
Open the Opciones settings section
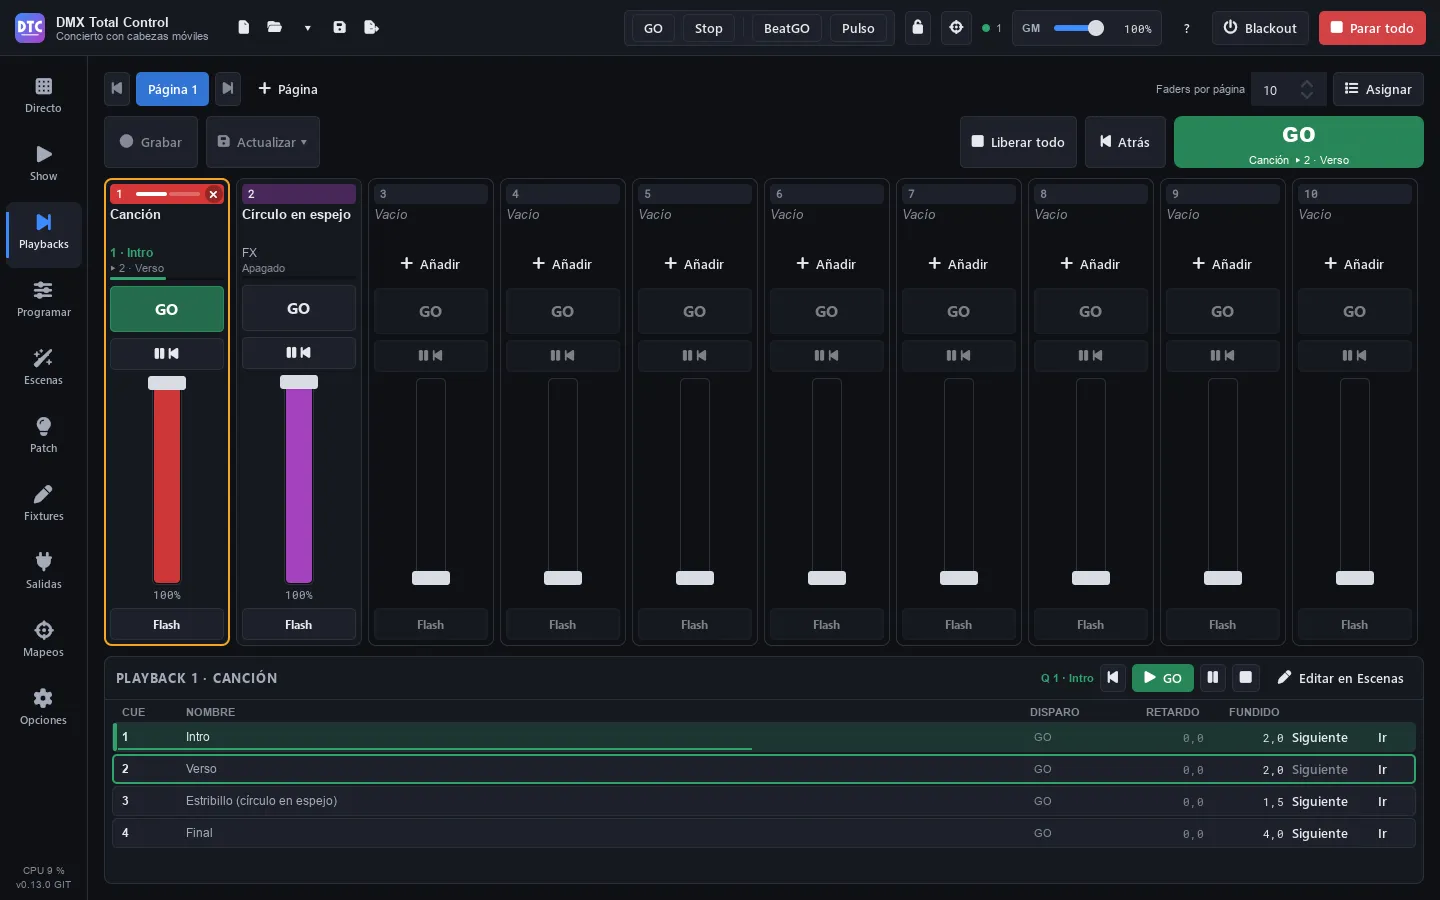[x=44, y=707]
